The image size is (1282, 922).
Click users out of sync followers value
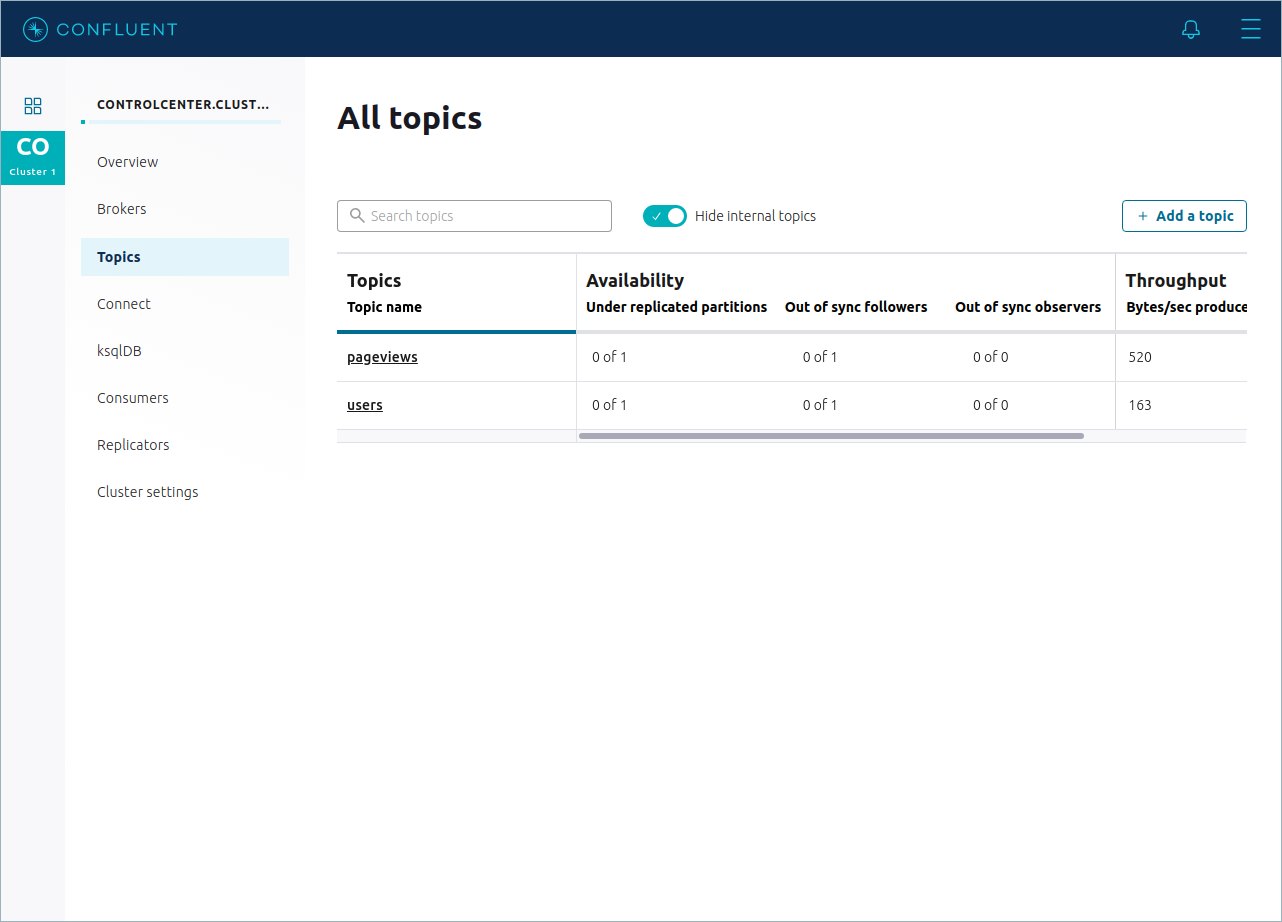[x=820, y=405]
